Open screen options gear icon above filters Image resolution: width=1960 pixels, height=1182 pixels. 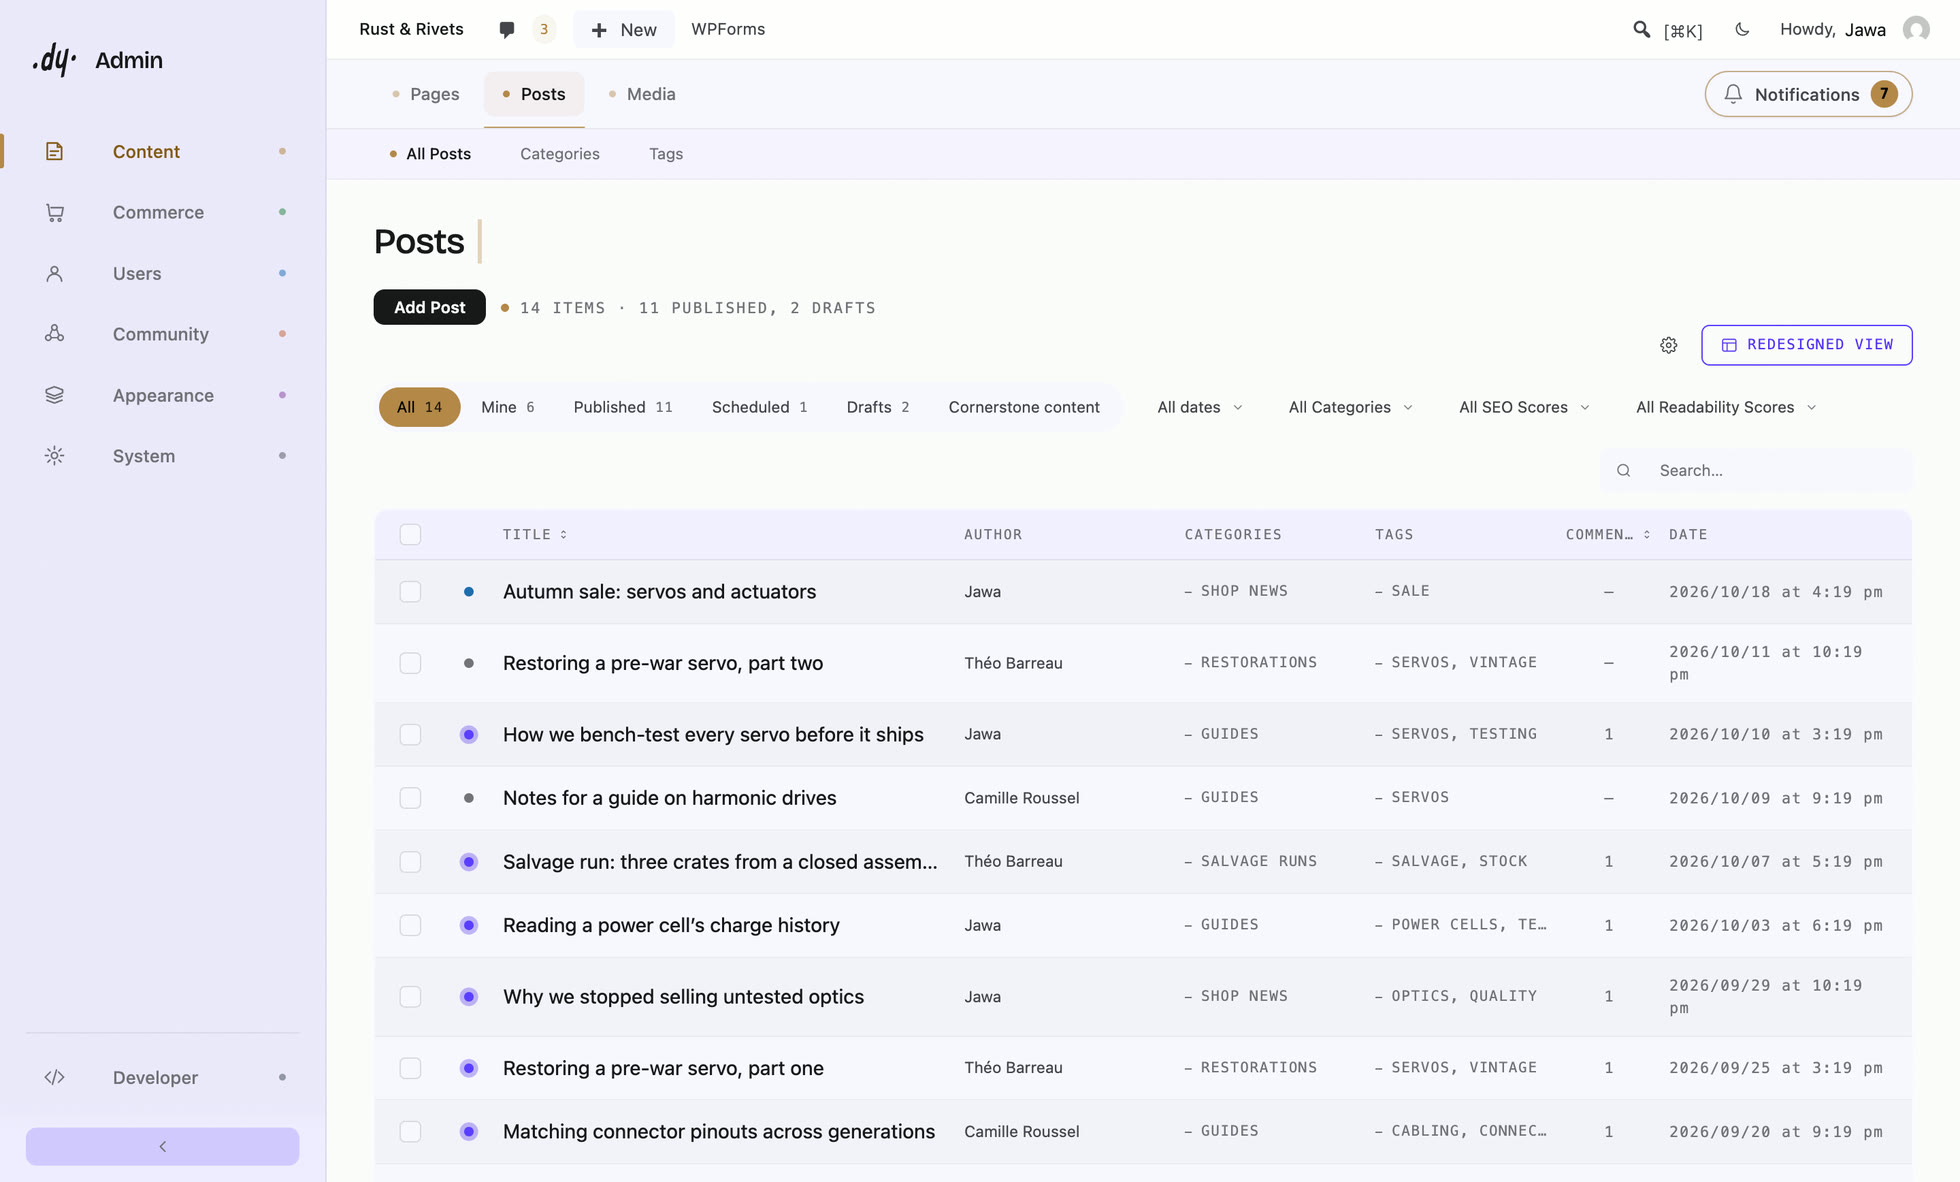click(x=1669, y=345)
